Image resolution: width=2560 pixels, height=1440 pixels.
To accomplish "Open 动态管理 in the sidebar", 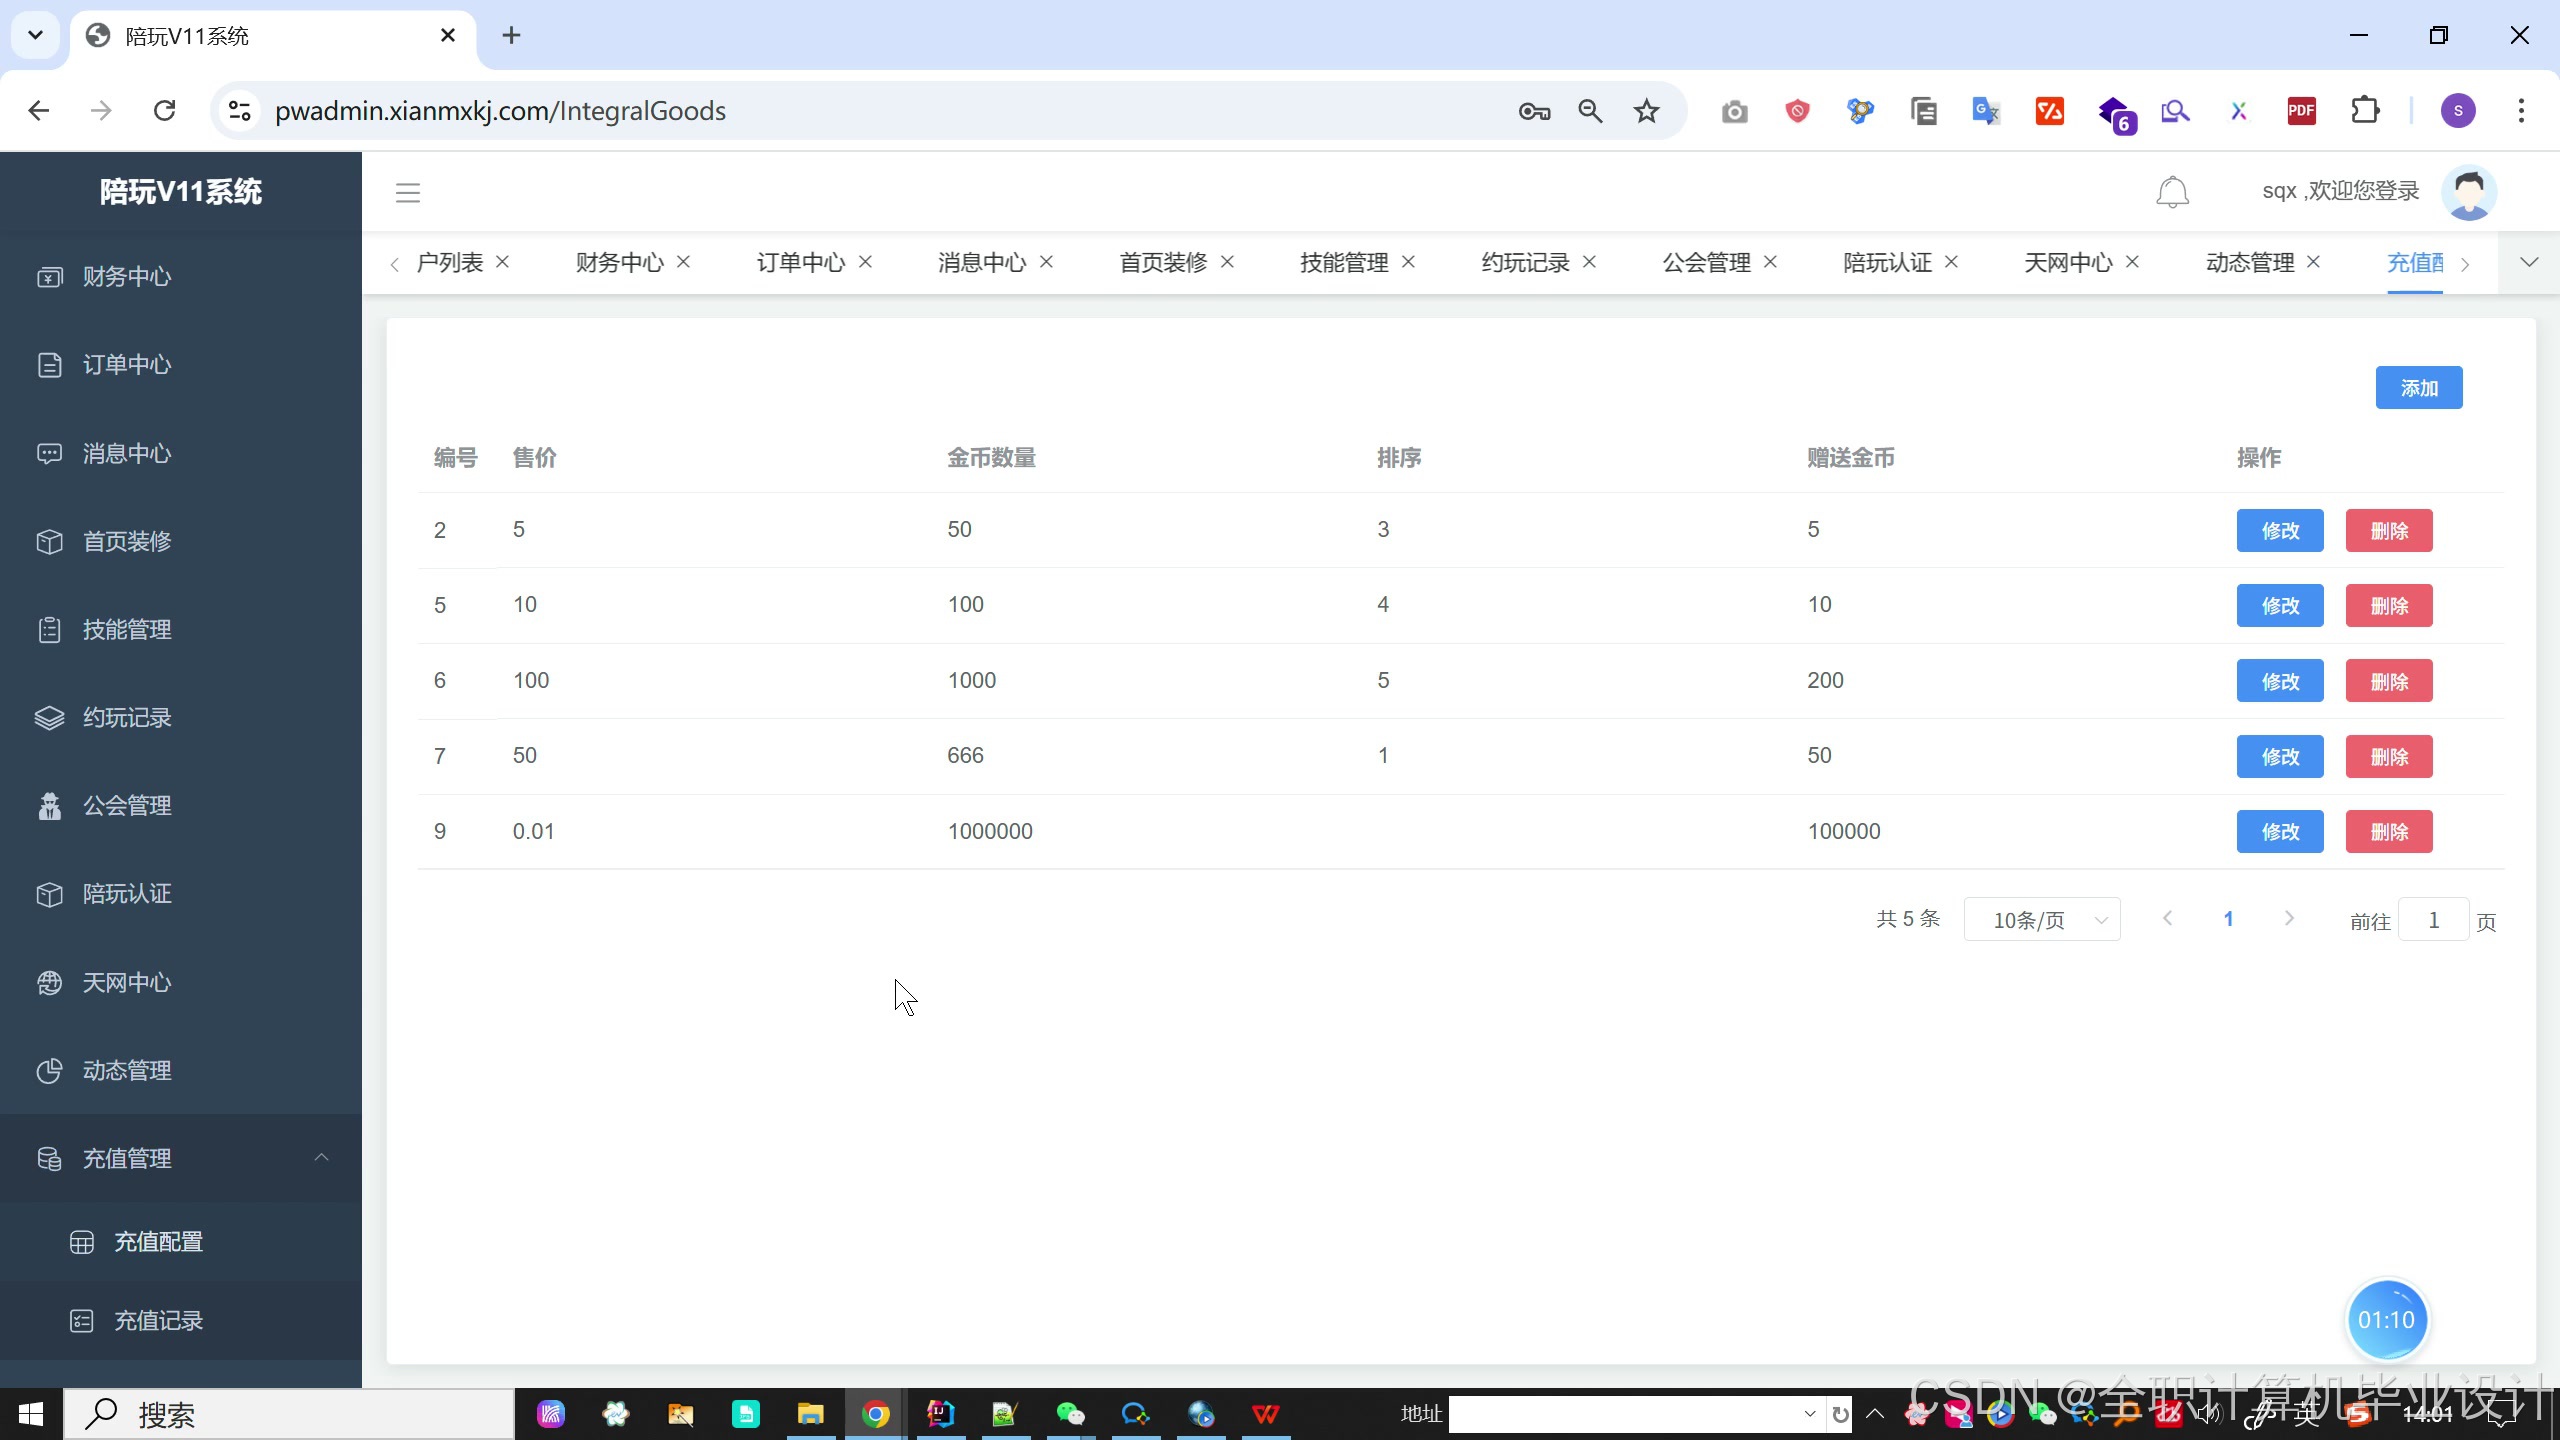I will coord(181,1070).
